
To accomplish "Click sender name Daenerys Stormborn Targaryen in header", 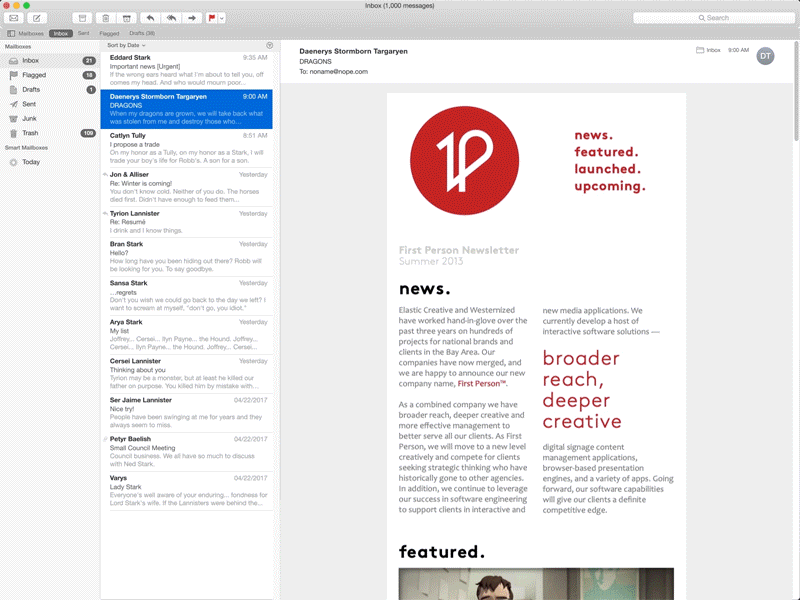I will point(353,52).
